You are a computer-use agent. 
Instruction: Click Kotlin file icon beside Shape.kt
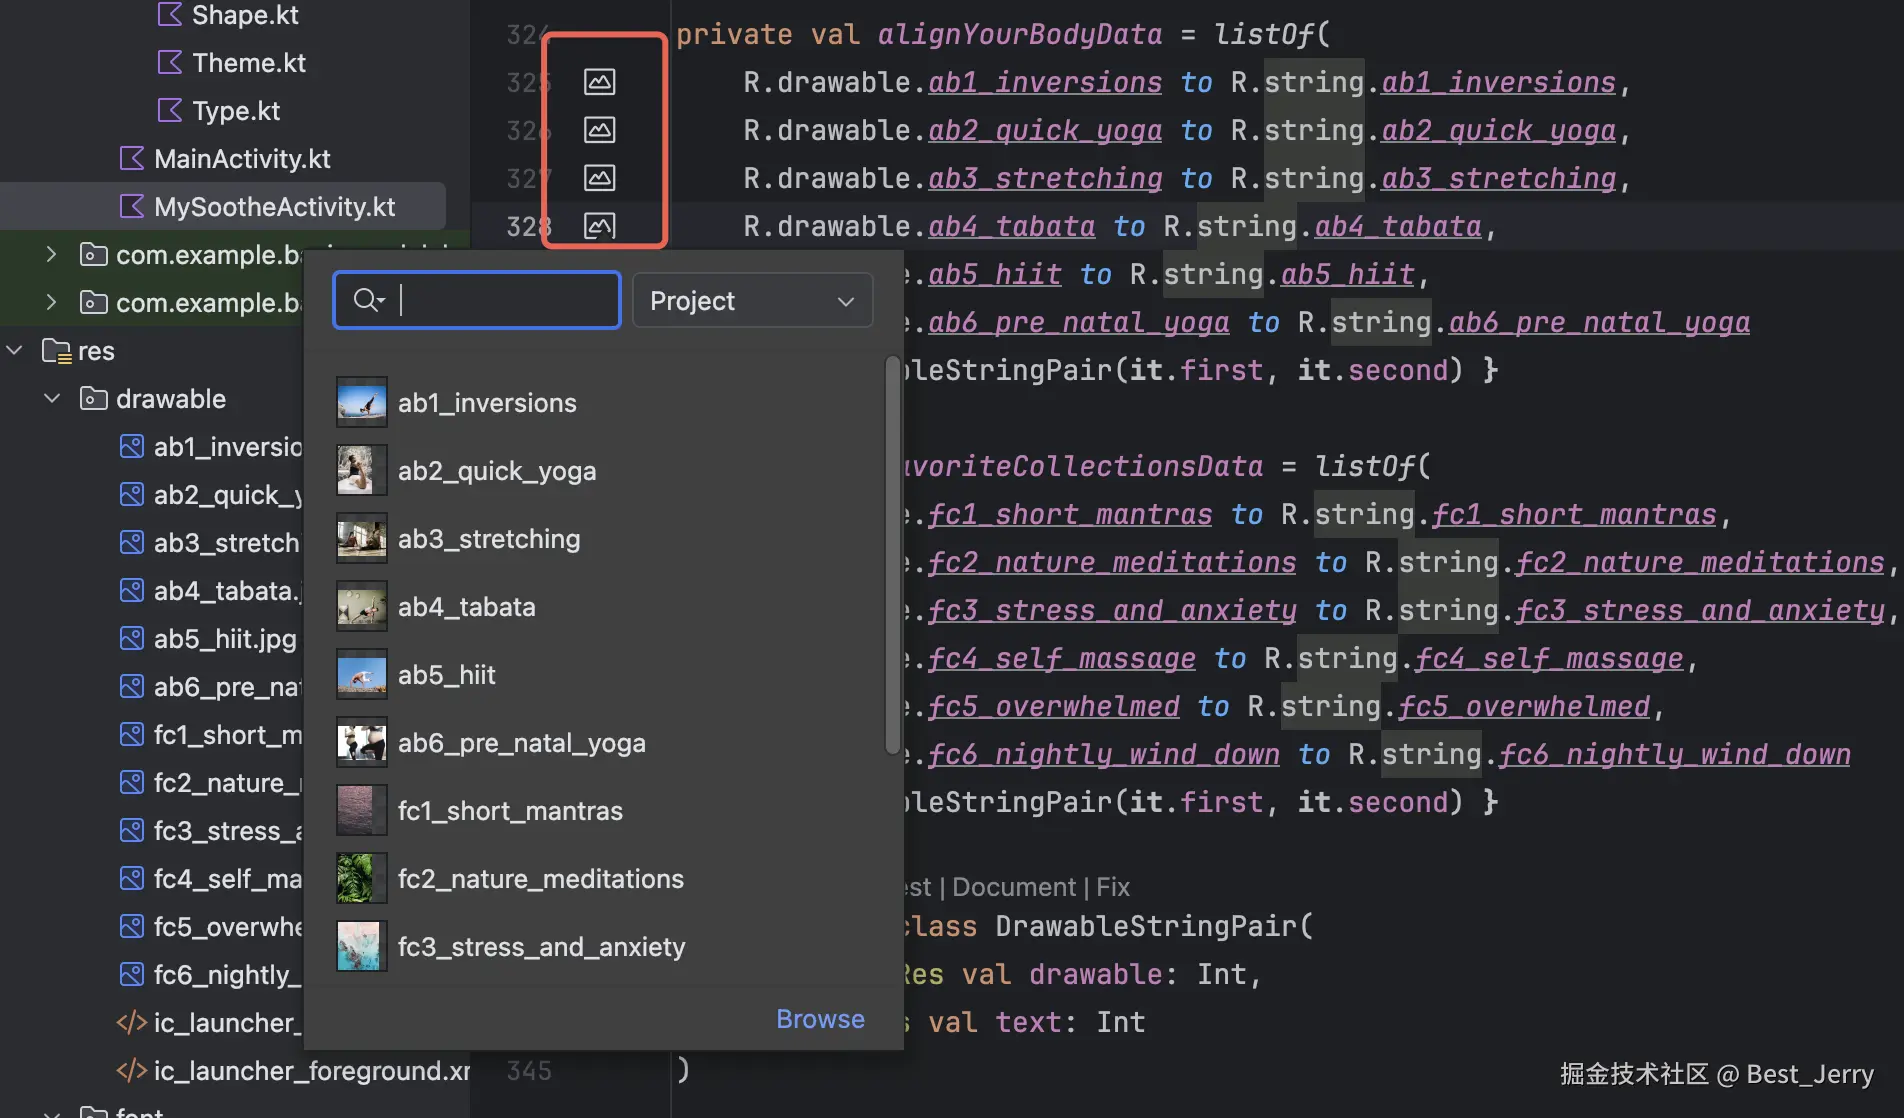tap(170, 15)
